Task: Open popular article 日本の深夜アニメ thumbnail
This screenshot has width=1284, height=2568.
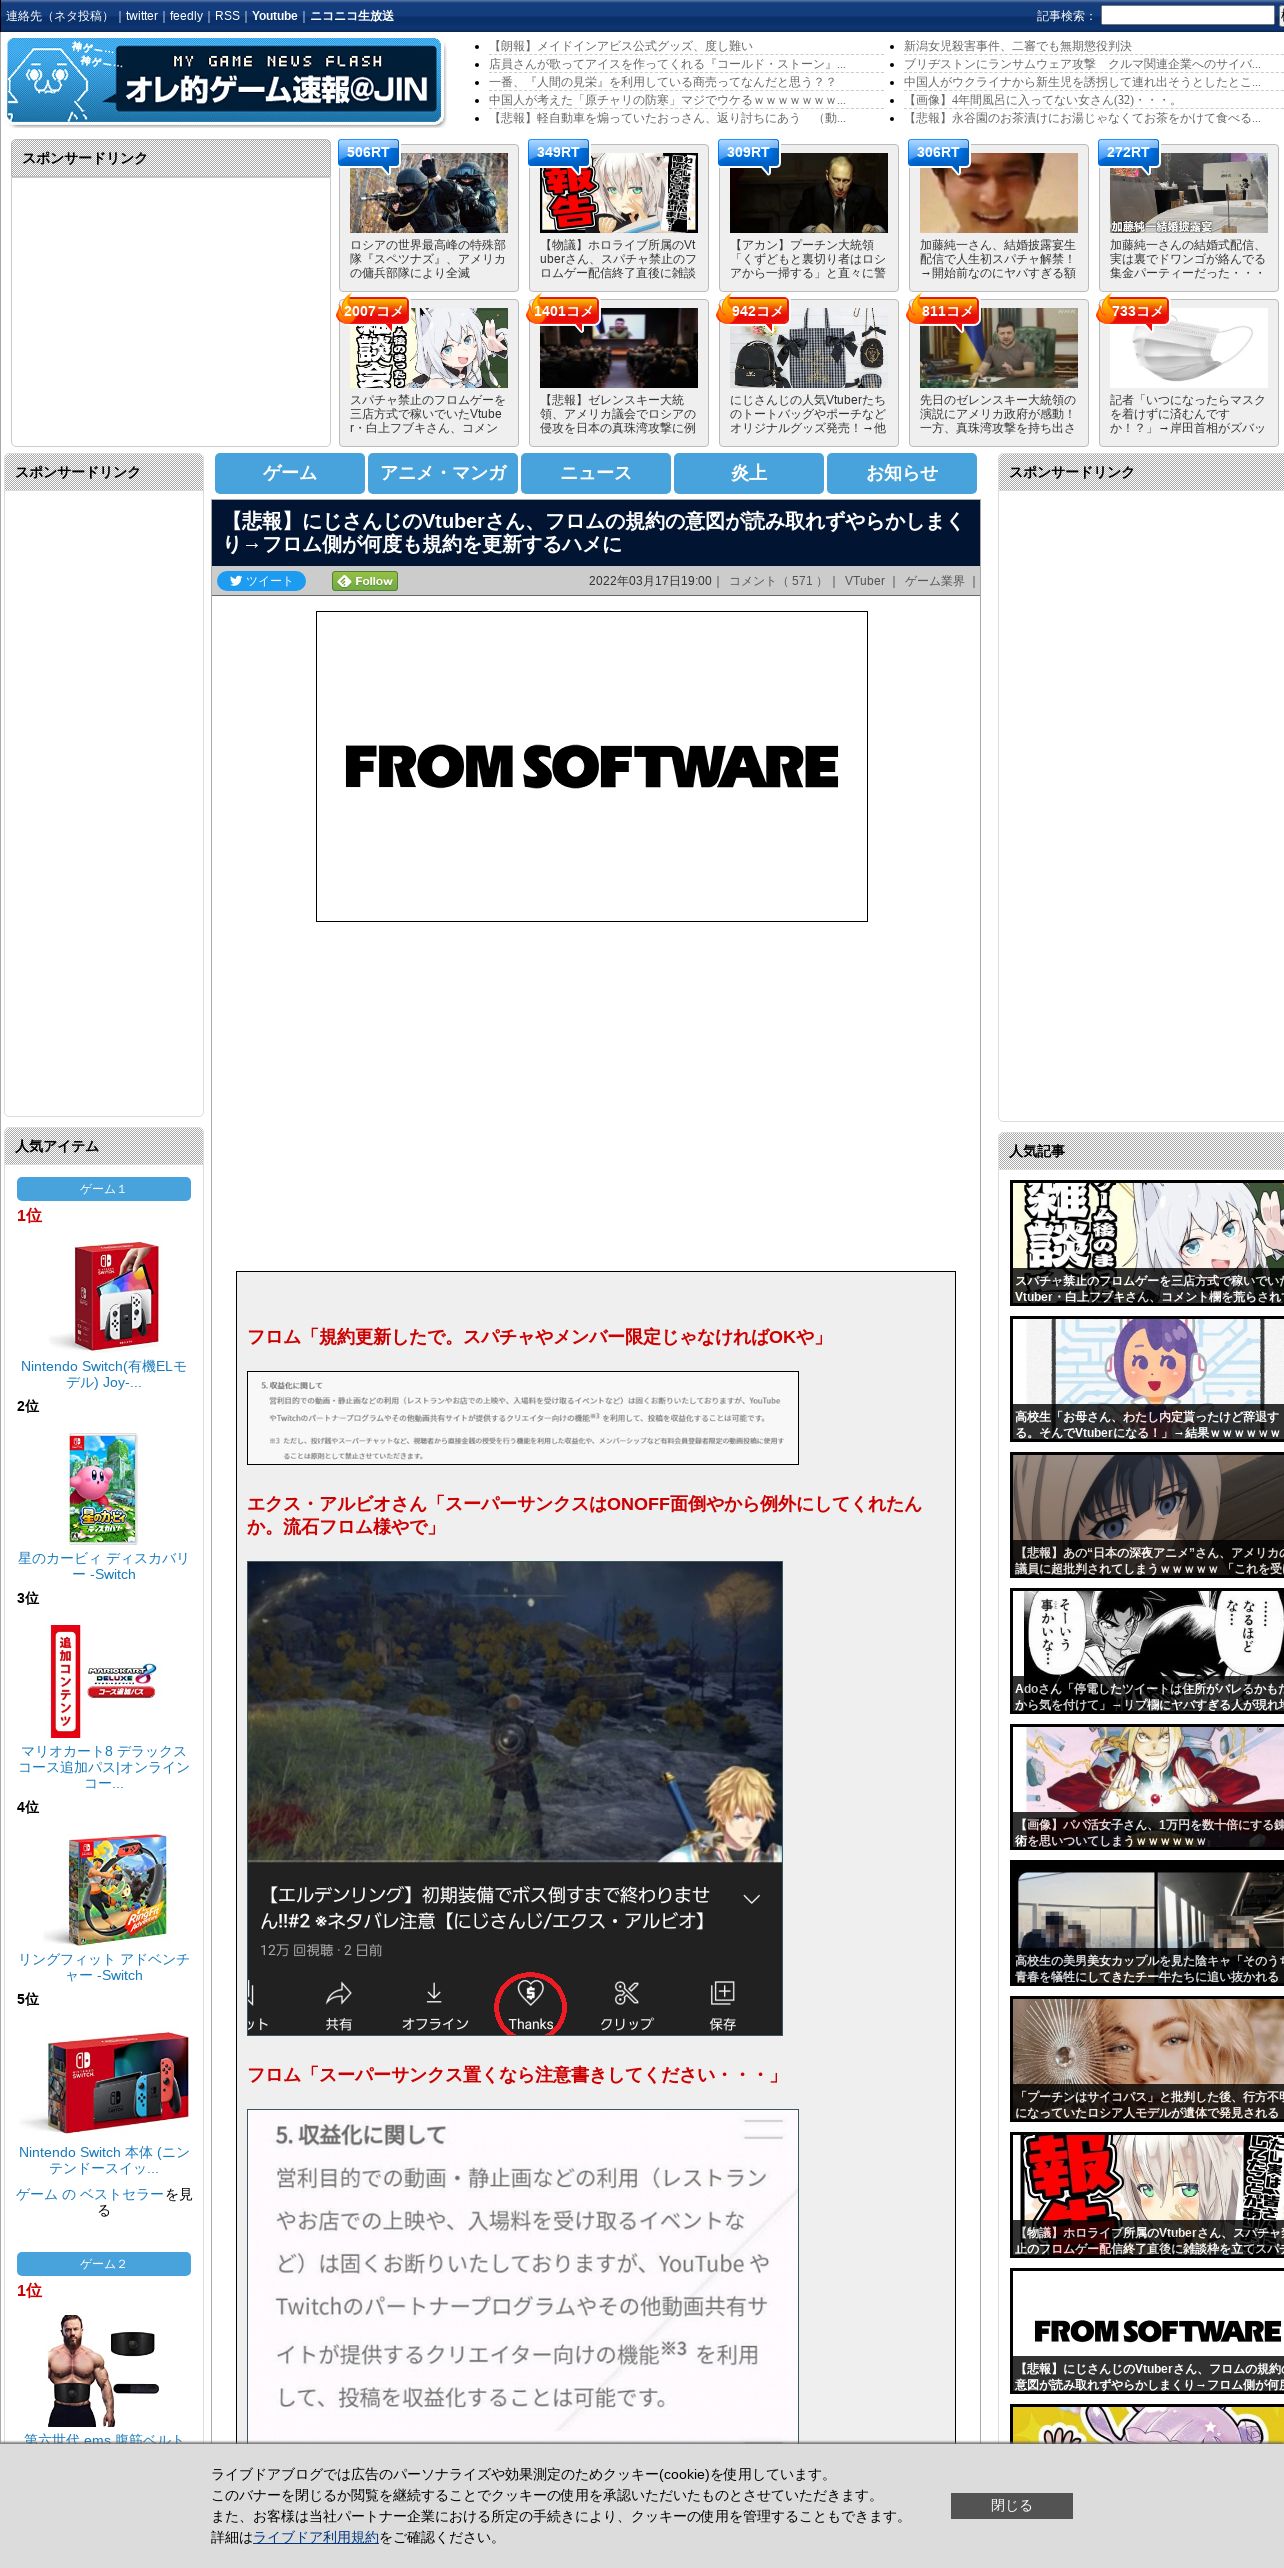Action: (x=1147, y=1515)
